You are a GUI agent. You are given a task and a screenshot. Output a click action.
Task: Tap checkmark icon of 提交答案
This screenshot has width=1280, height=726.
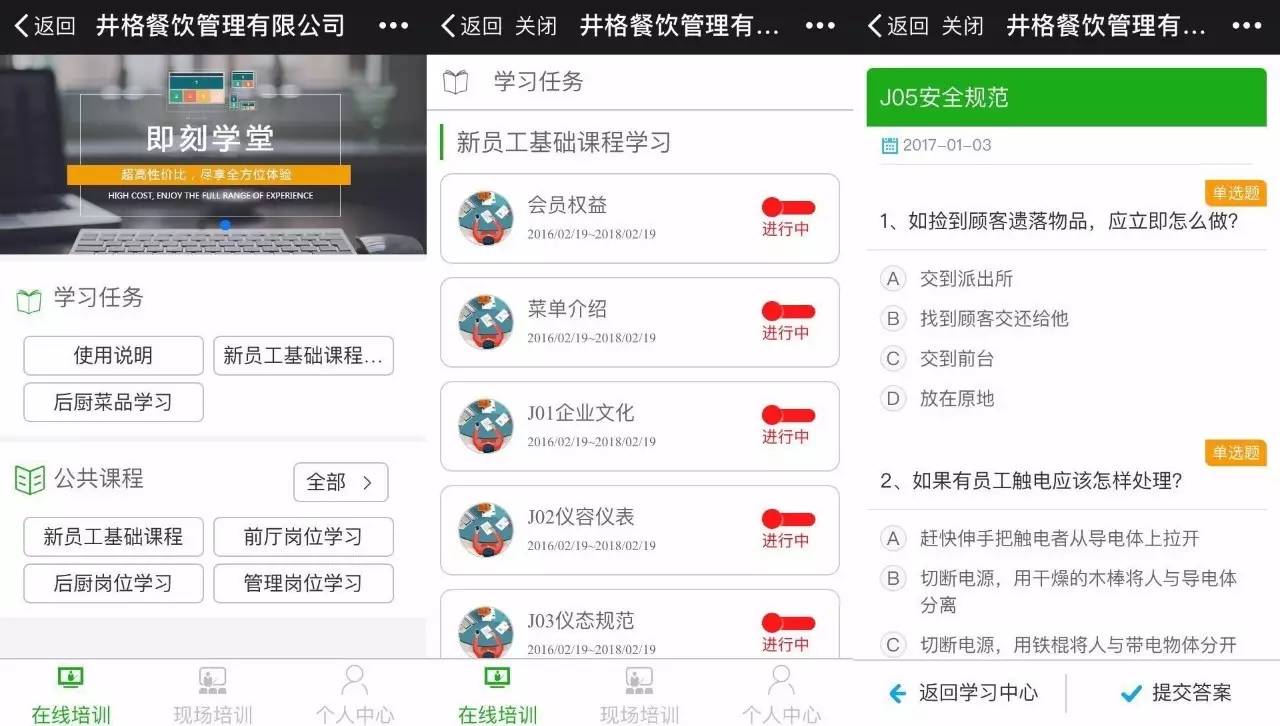pyautogui.click(x=1131, y=693)
